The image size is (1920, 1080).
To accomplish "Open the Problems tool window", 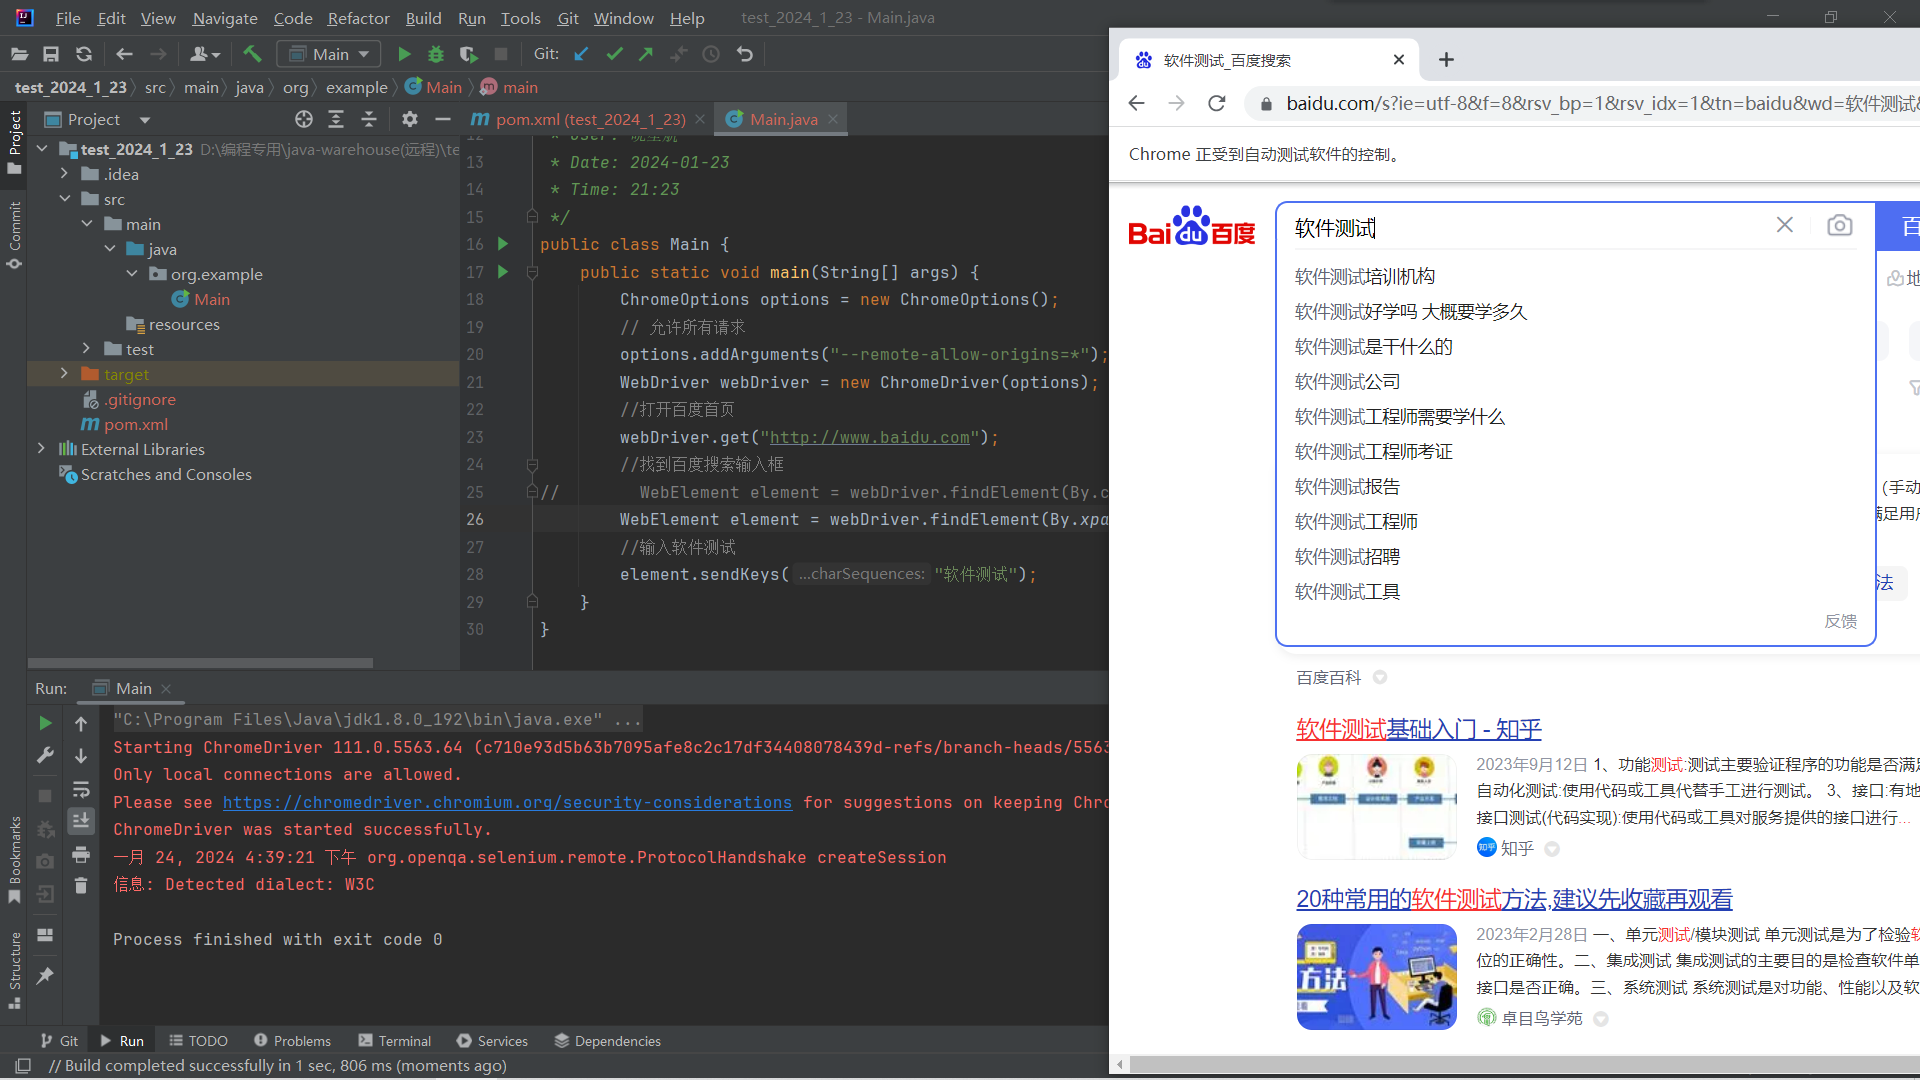I will point(292,1041).
